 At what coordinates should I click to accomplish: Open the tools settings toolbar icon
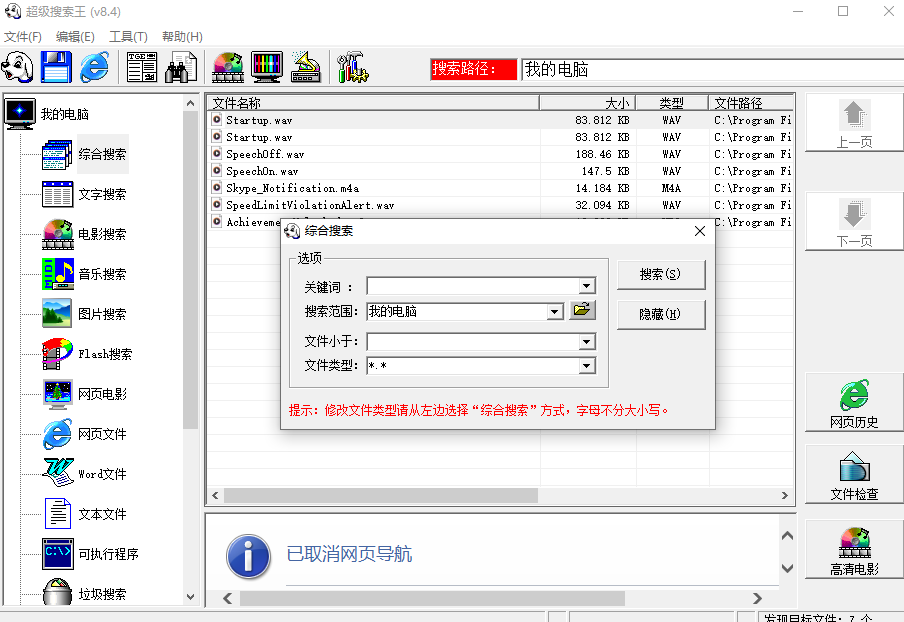click(x=352, y=67)
